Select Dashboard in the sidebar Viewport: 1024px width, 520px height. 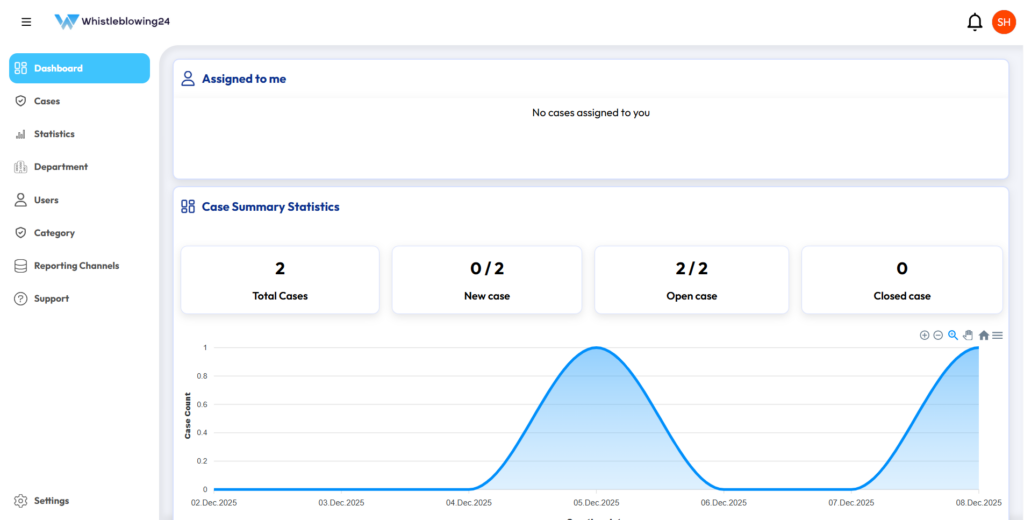(x=79, y=68)
